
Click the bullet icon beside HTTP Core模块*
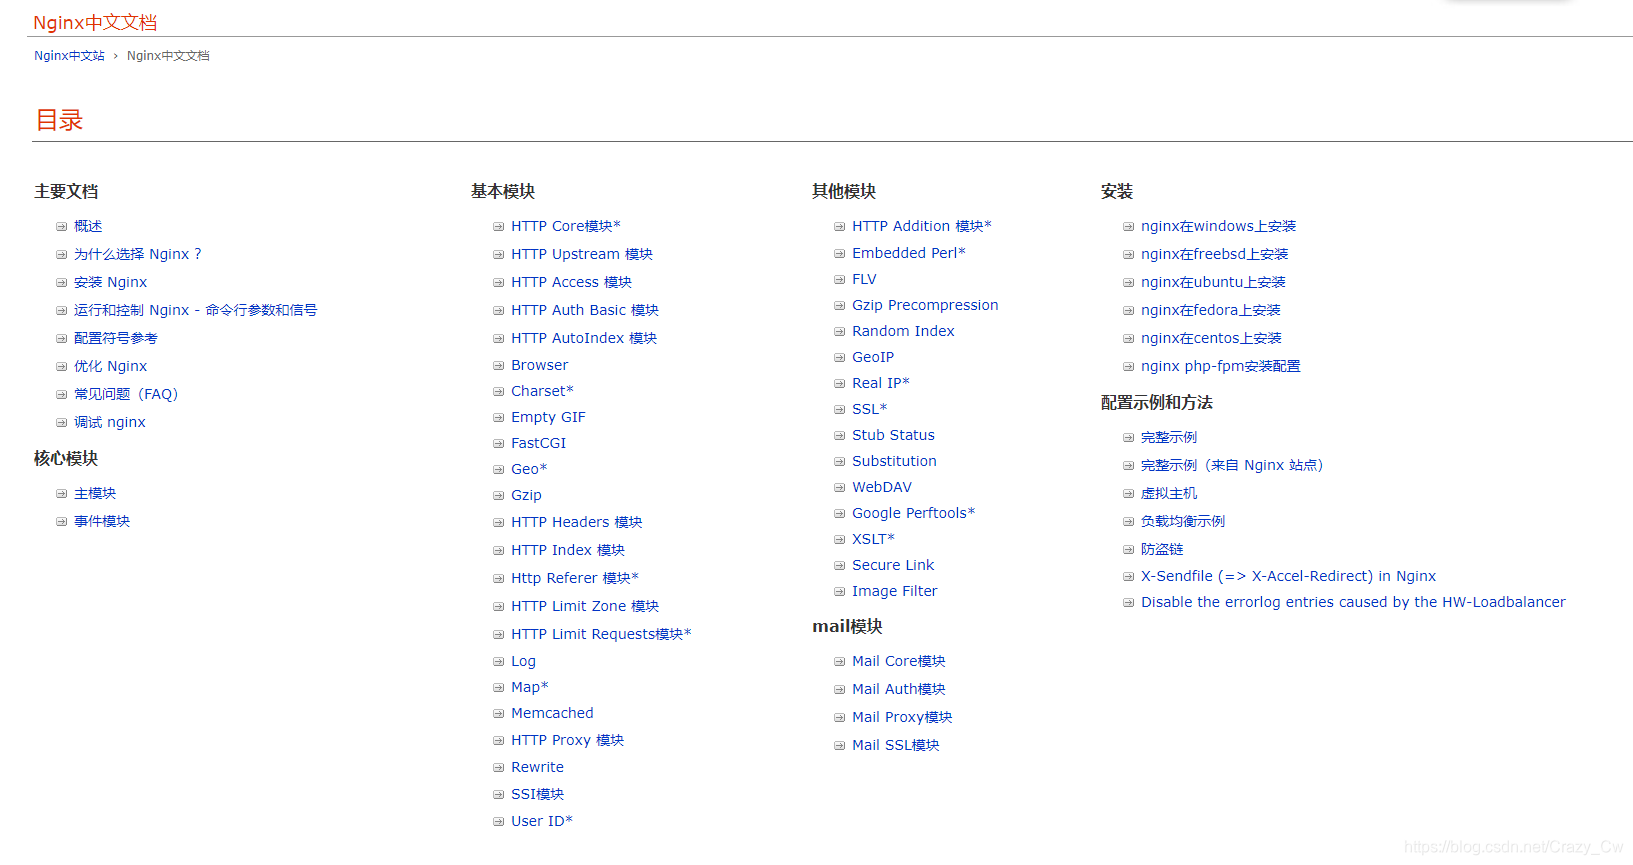pos(498,227)
